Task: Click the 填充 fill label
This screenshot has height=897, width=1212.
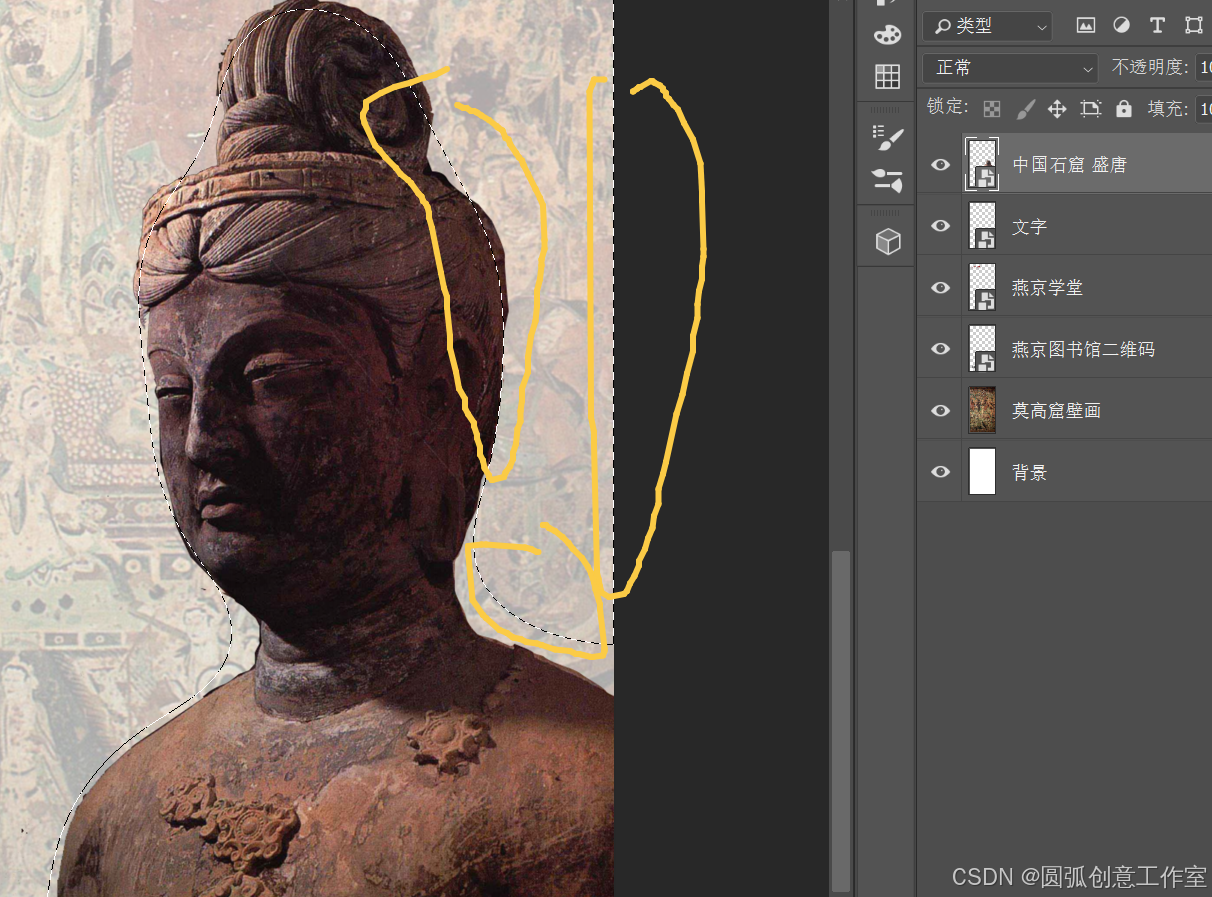Action: (x=1167, y=108)
